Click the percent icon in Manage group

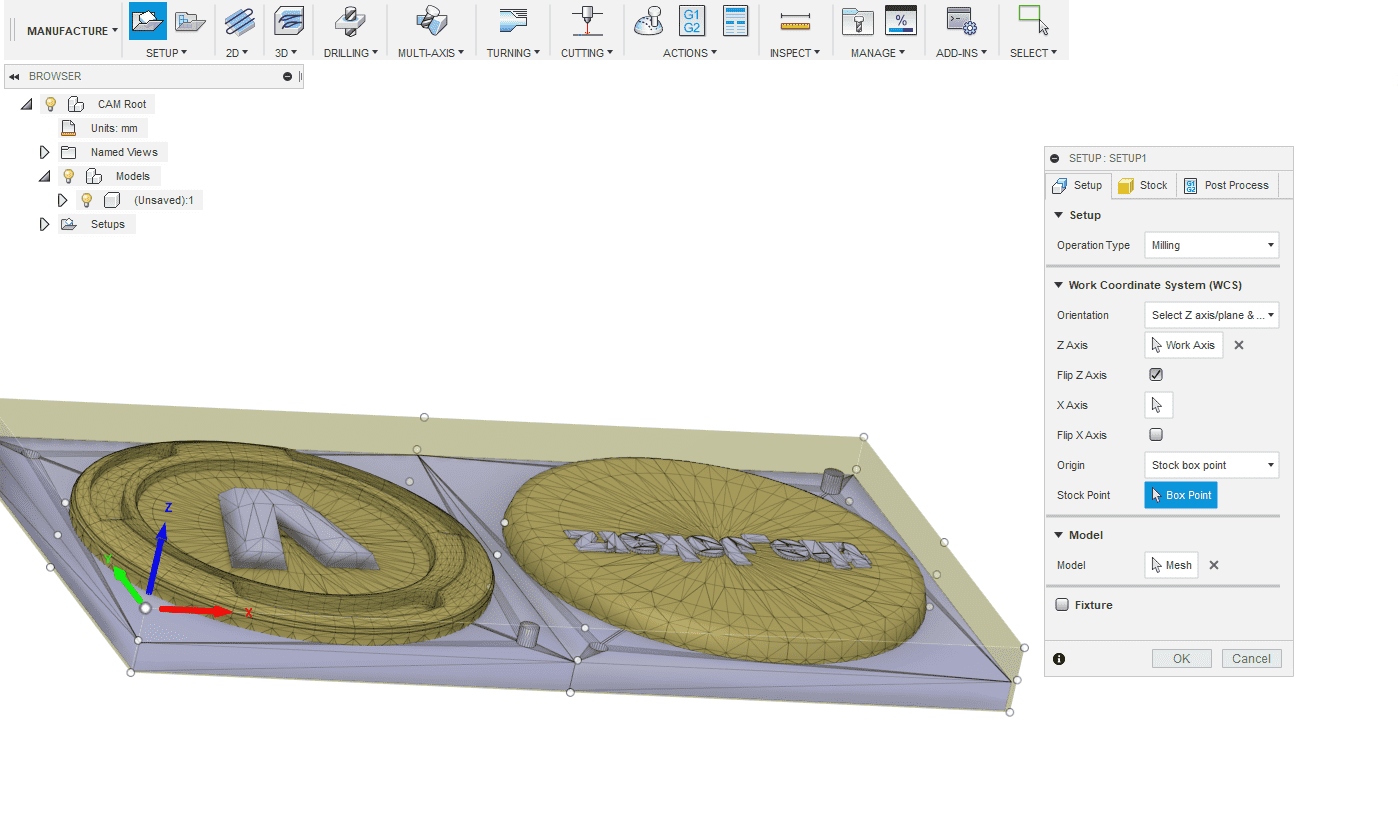pyautogui.click(x=901, y=20)
